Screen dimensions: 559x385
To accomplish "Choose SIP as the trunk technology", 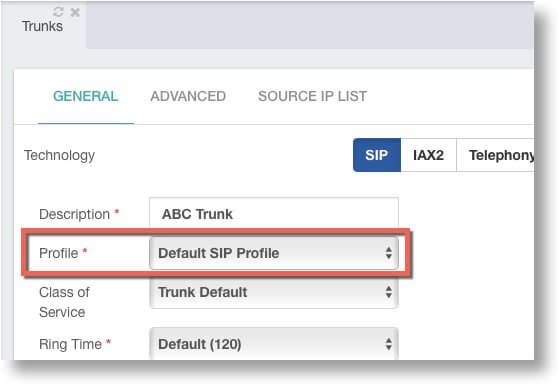I will (377, 155).
